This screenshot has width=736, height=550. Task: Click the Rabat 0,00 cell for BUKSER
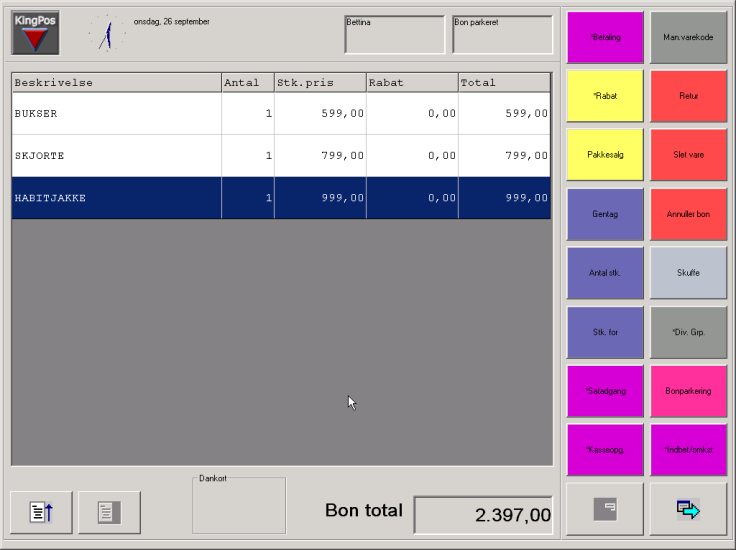coord(412,114)
